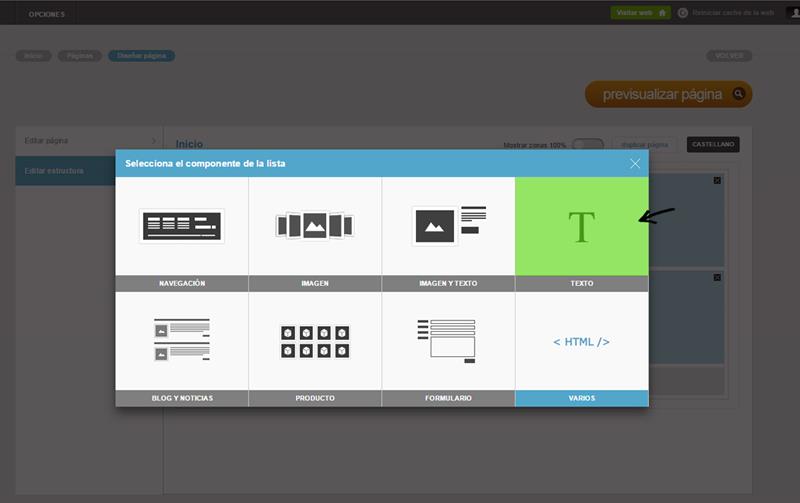Click the duplicar página button

click(x=645, y=145)
